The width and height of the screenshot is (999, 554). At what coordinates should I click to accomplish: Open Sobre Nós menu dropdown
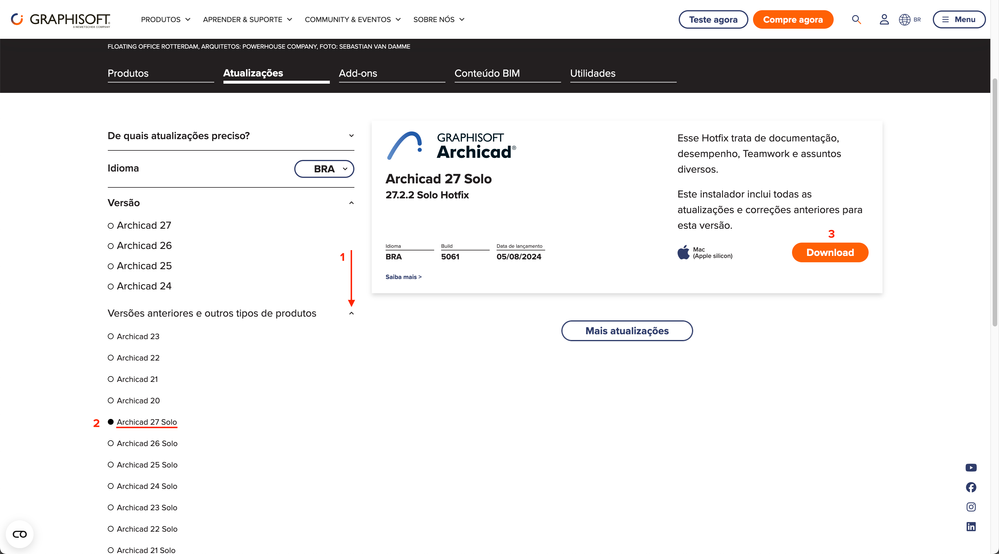[x=438, y=20]
